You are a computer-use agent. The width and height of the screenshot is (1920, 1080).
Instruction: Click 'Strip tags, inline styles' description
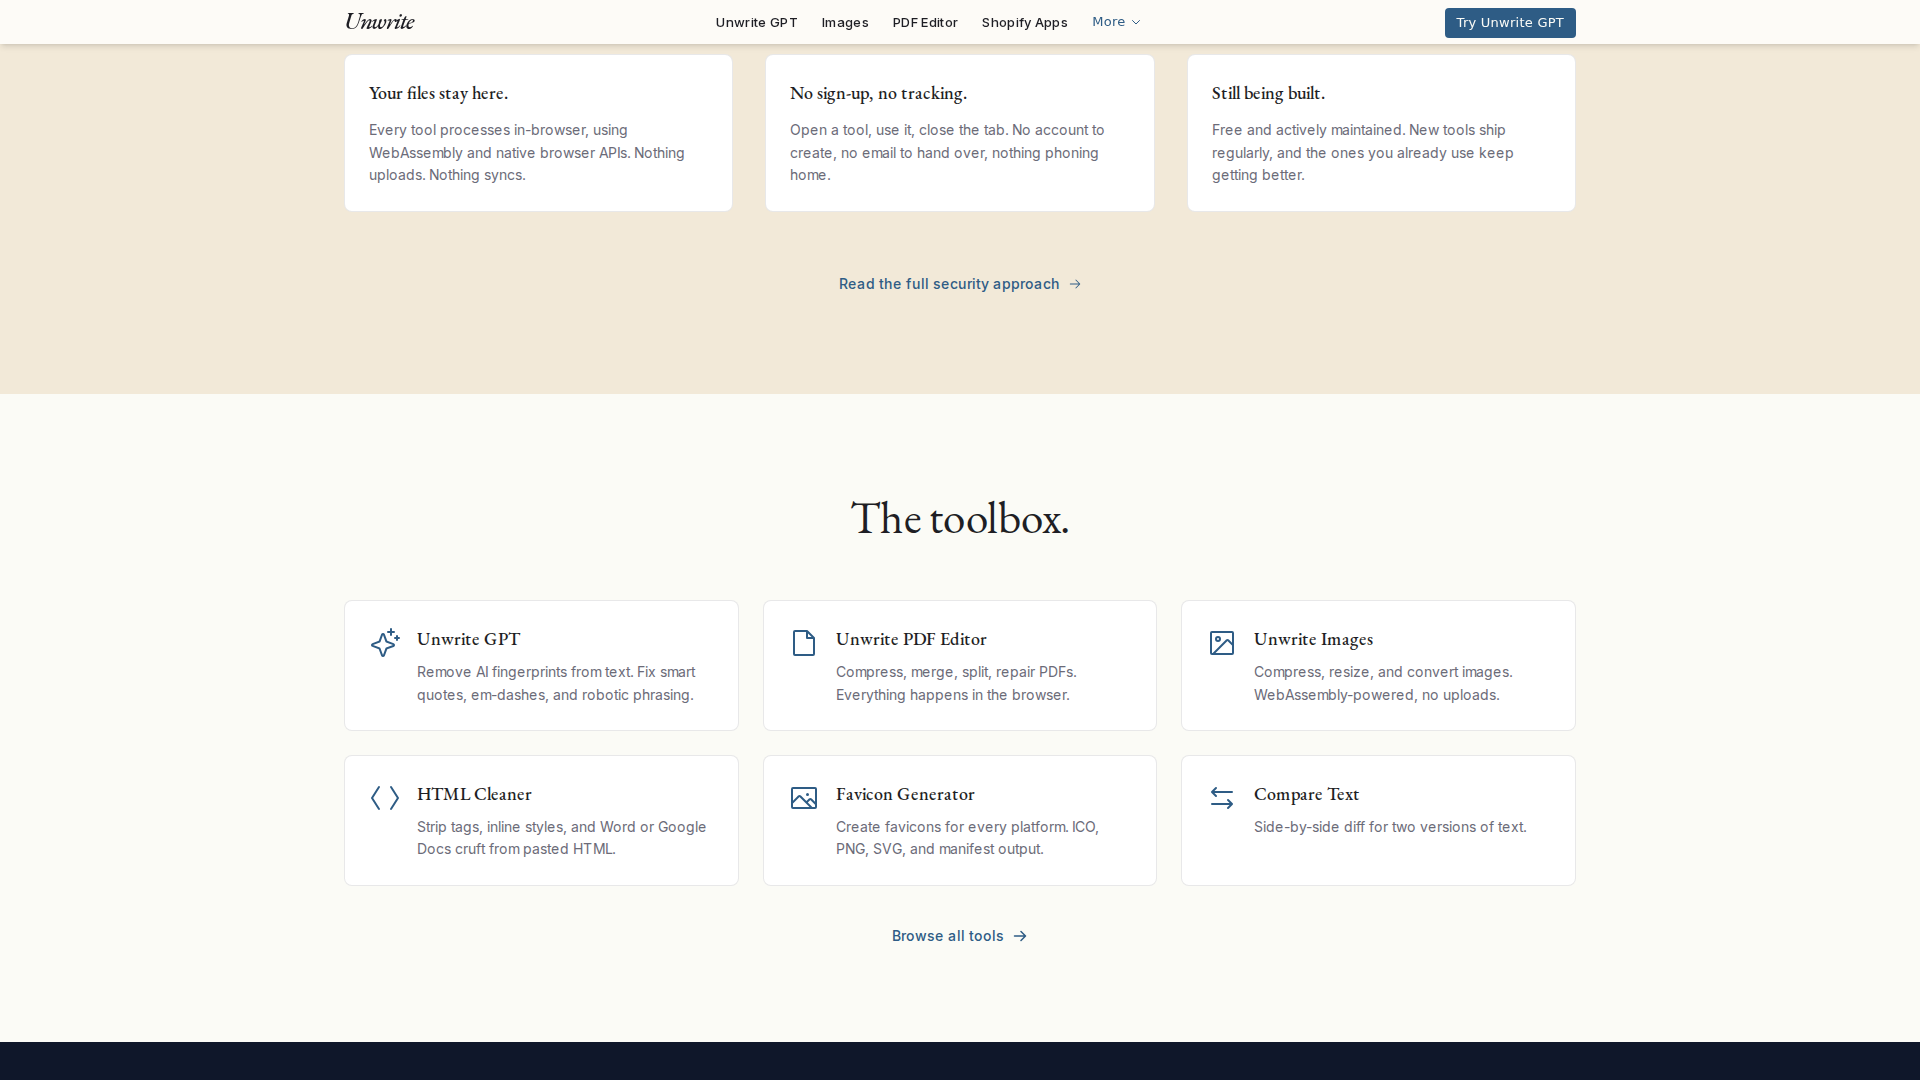[561, 838]
